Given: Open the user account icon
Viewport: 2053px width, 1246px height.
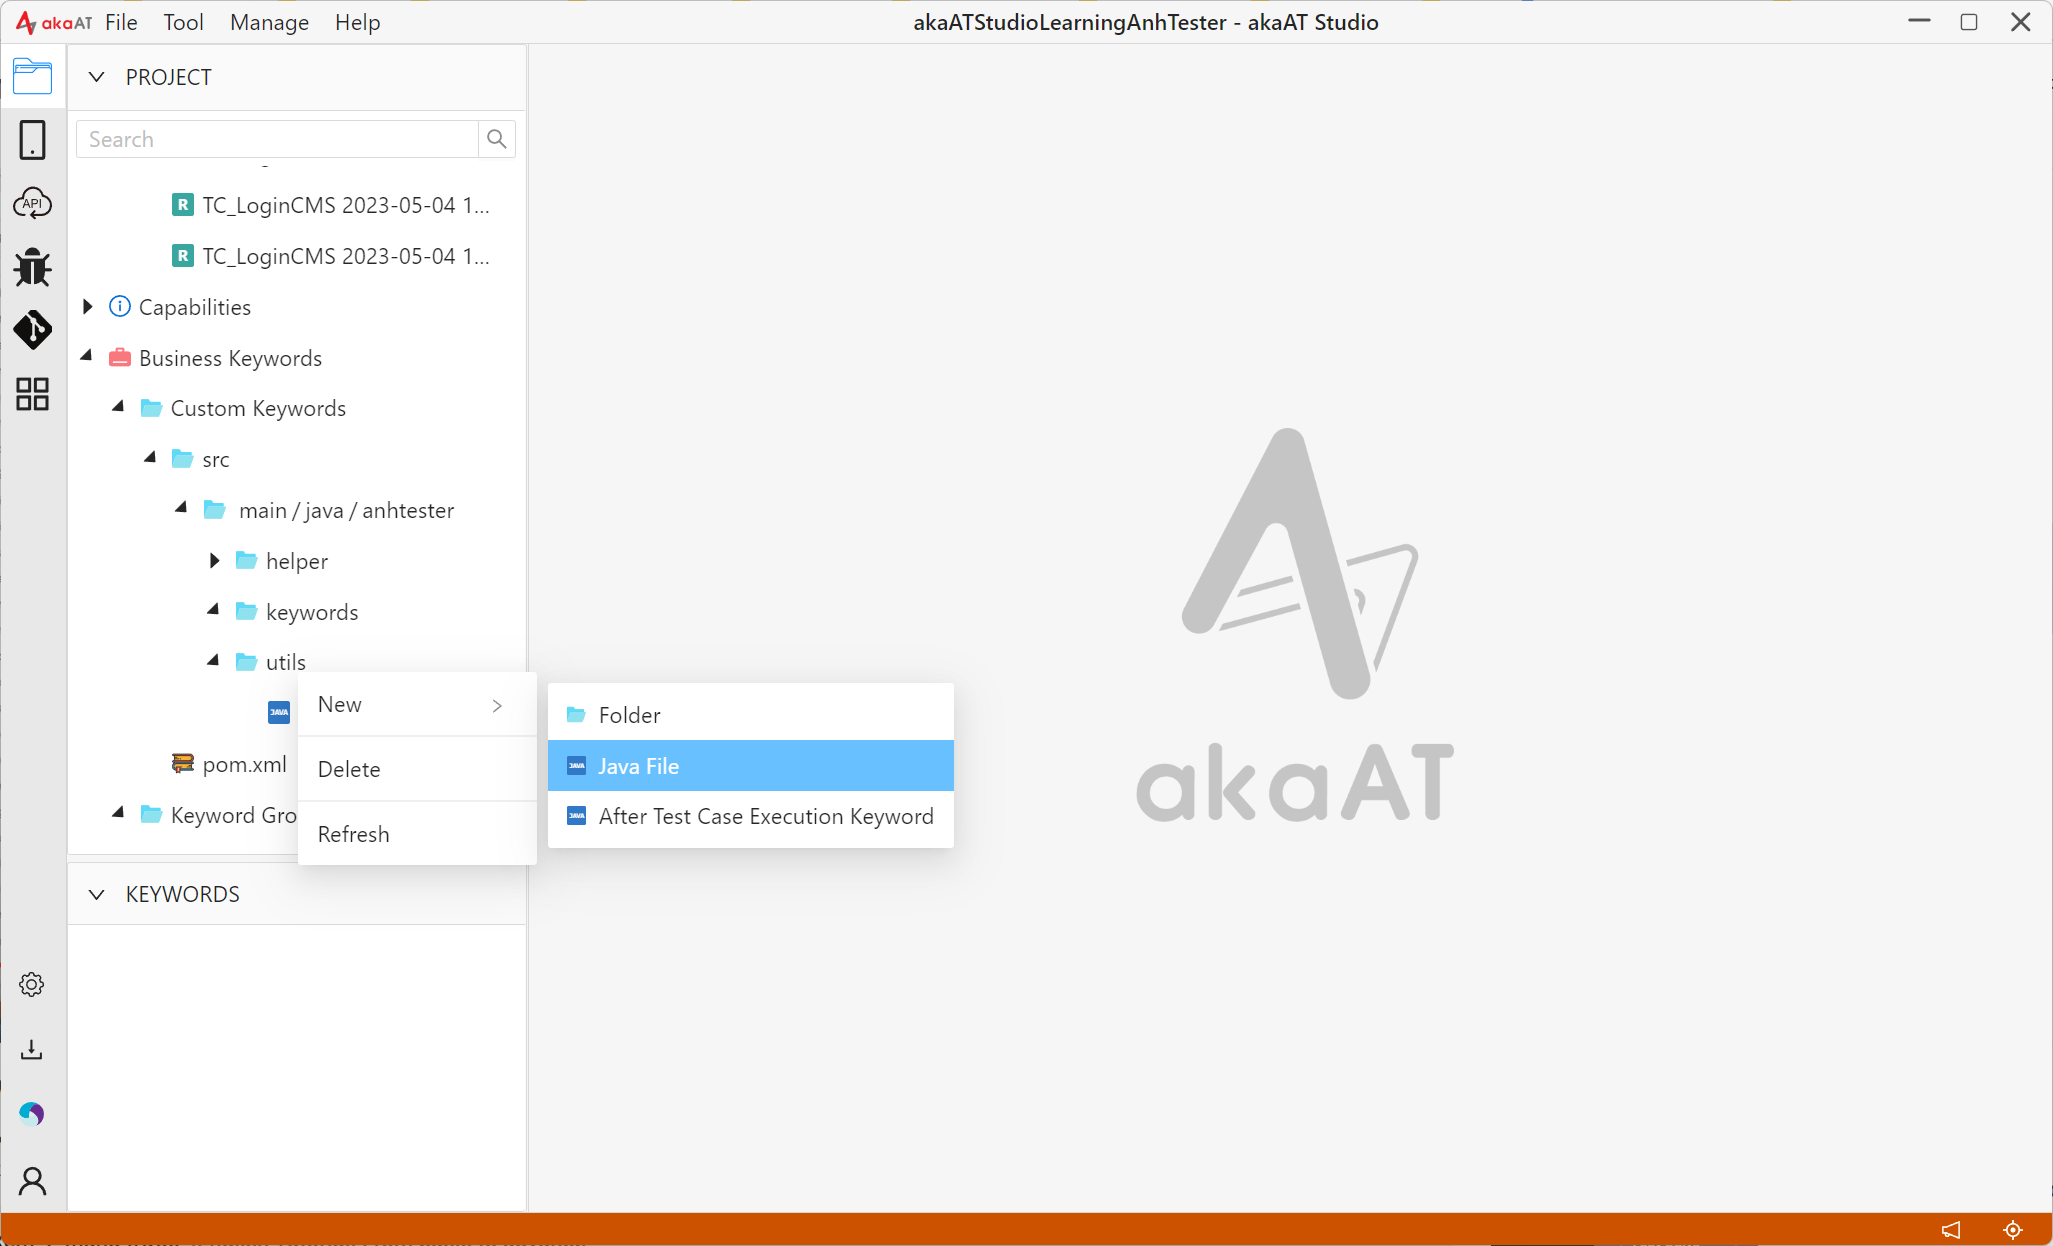Looking at the screenshot, I should tap(32, 1181).
